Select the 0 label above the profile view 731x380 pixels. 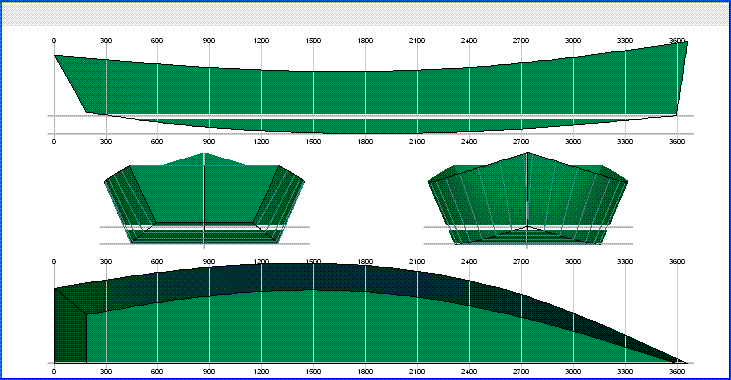point(54,41)
